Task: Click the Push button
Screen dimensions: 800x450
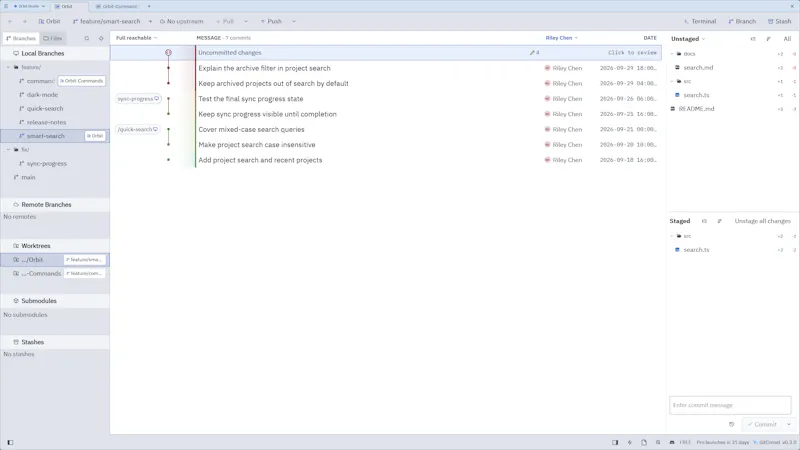Action: click(271, 21)
